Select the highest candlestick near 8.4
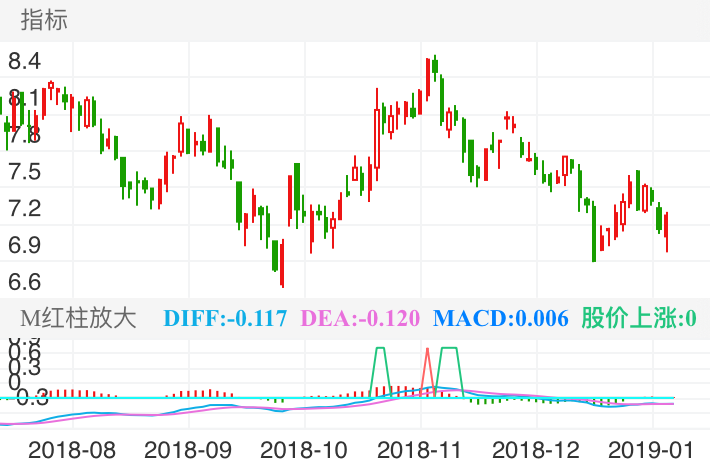 pos(436,66)
